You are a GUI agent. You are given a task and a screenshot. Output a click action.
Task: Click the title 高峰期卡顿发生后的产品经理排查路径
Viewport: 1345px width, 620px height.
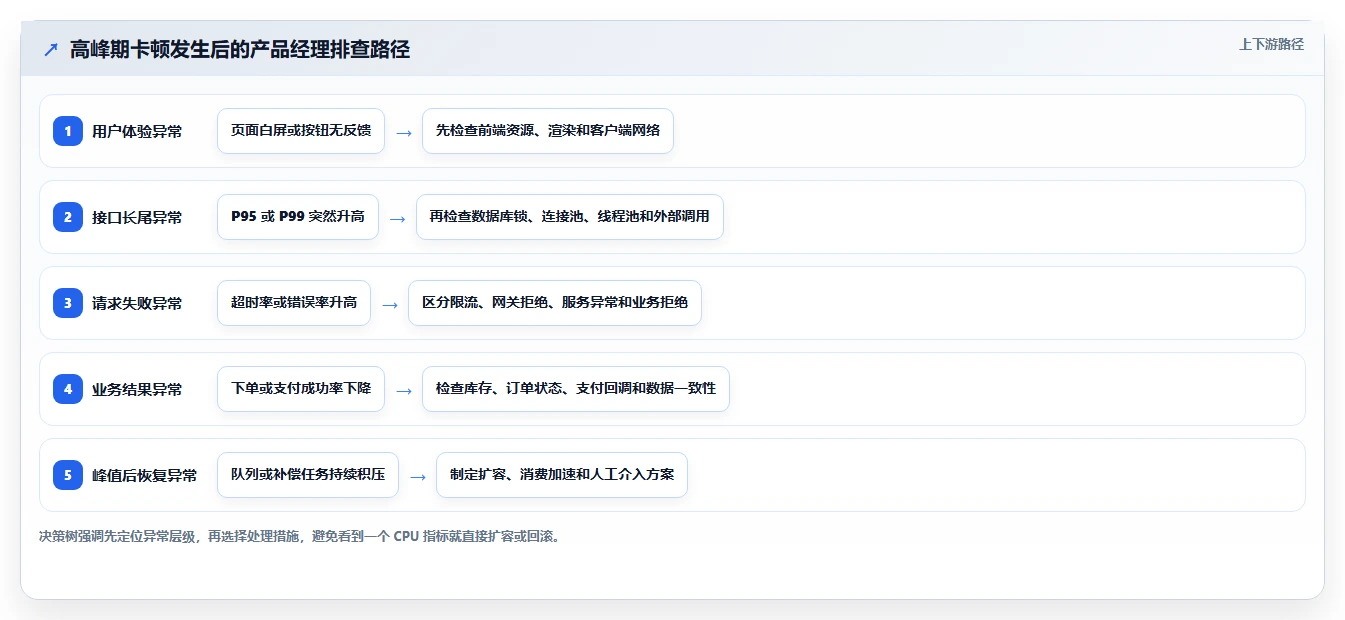point(240,49)
